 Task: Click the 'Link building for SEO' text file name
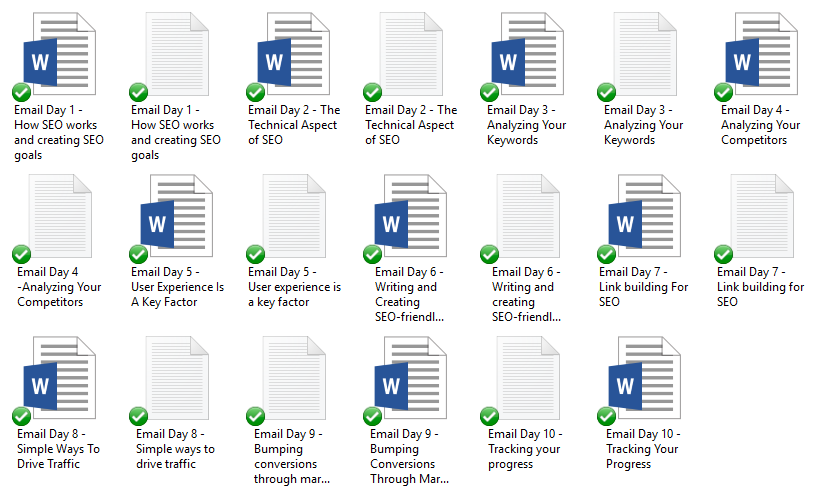coord(761,287)
